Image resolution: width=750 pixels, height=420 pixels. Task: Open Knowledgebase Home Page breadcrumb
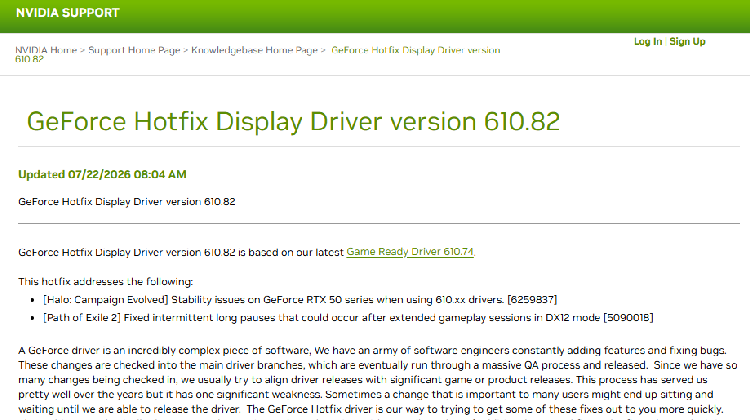254,50
